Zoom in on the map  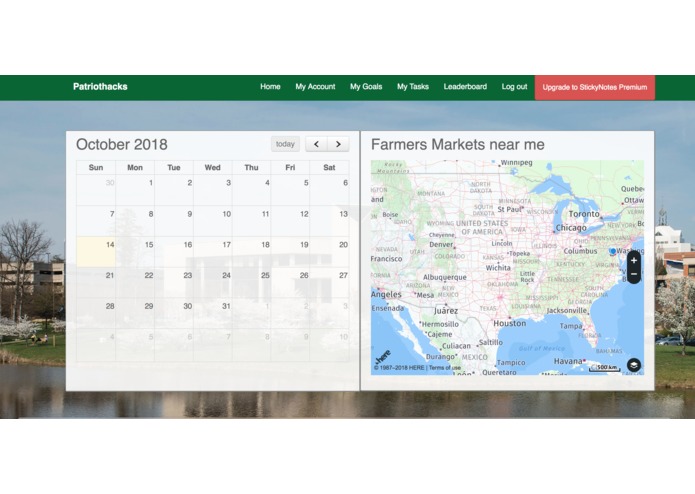(634, 261)
